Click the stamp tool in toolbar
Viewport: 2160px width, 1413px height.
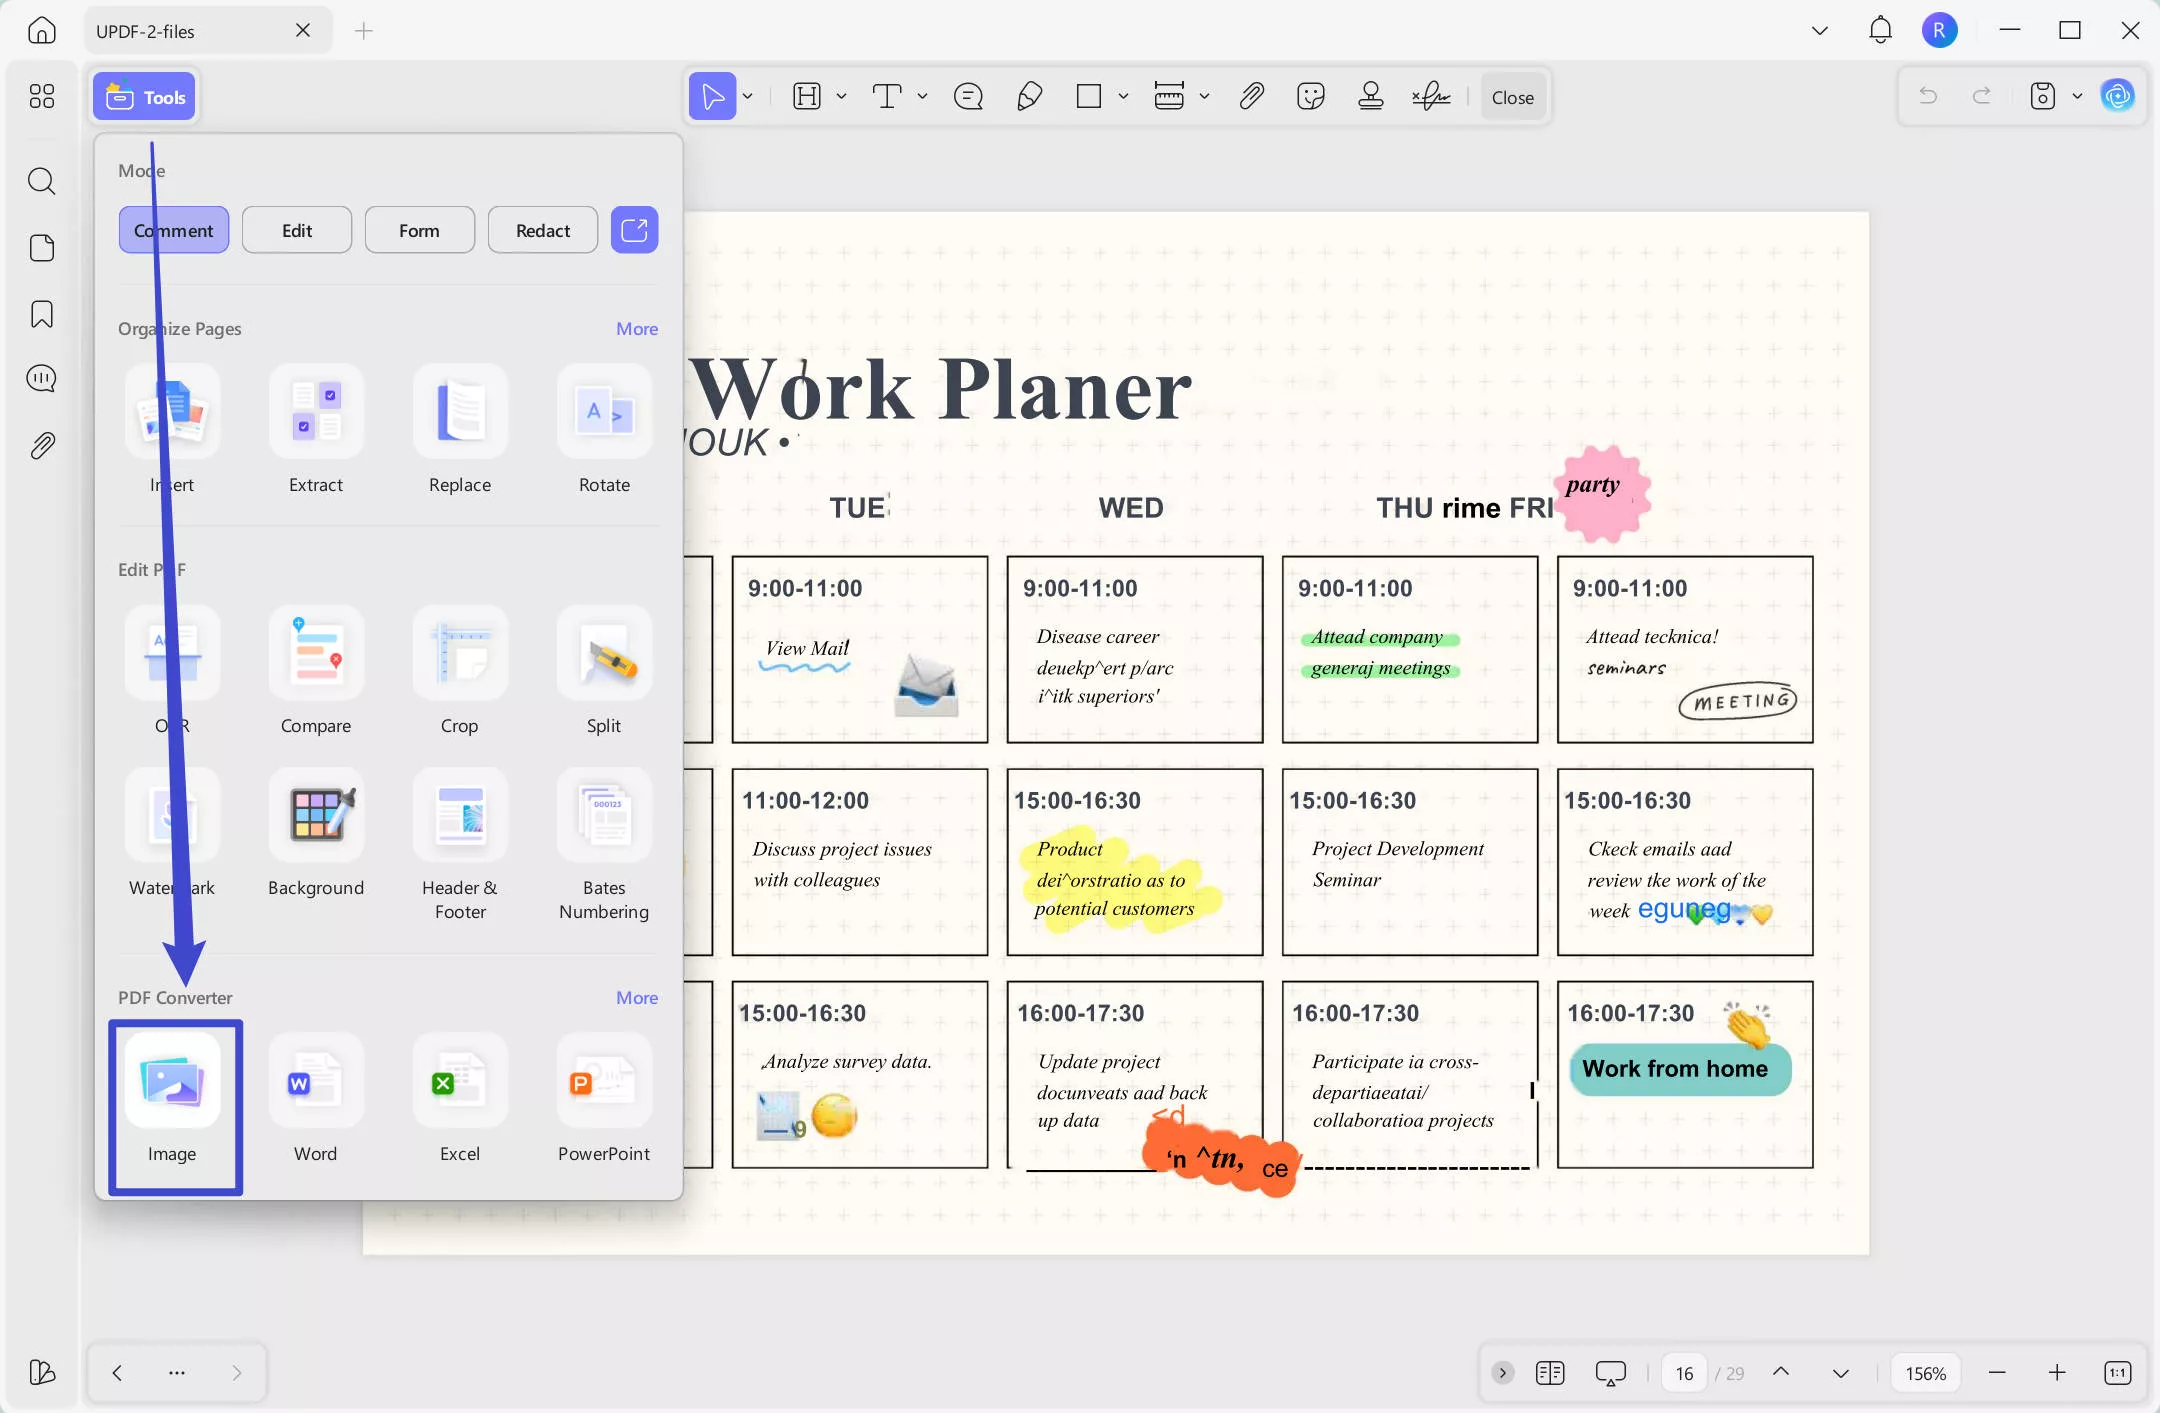(x=1370, y=97)
